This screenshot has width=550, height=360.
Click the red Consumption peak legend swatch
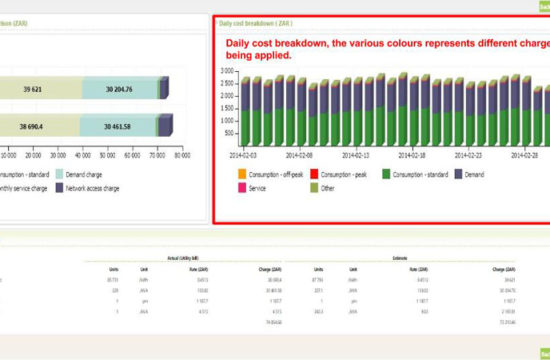(x=314, y=174)
